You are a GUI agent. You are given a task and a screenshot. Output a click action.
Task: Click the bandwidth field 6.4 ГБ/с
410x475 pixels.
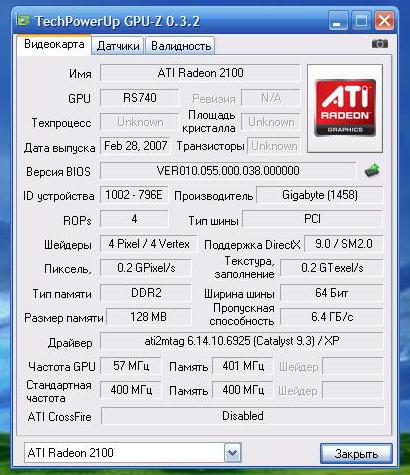[332, 317]
